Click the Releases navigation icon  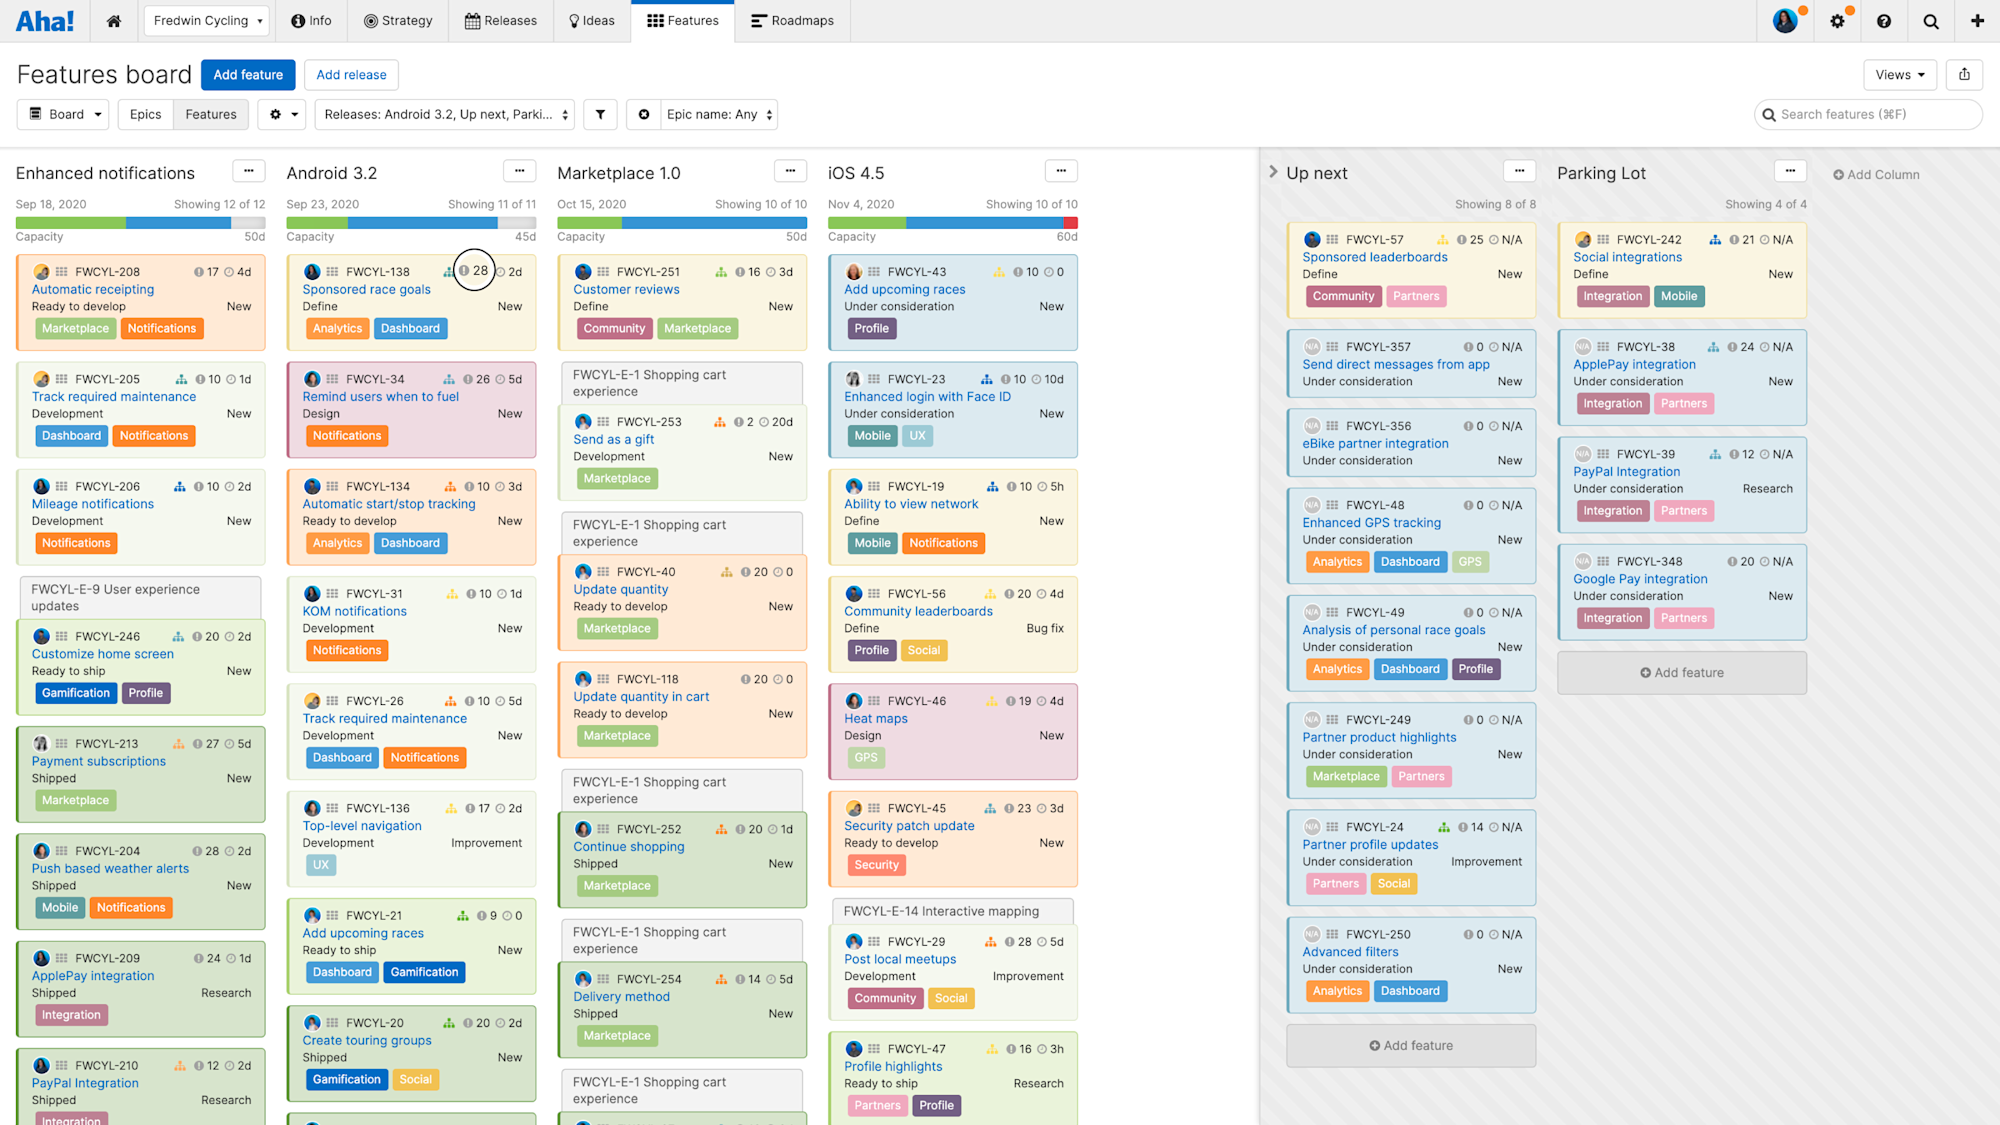tap(471, 21)
